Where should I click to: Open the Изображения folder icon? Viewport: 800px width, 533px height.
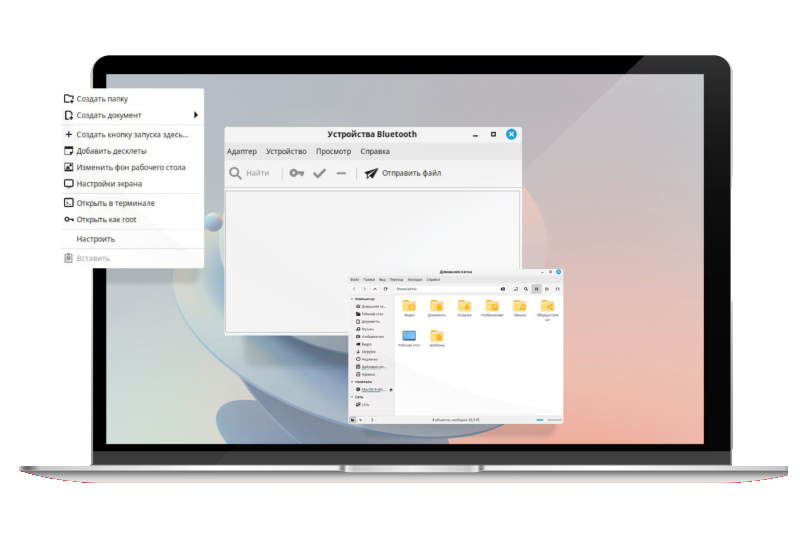coord(492,306)
